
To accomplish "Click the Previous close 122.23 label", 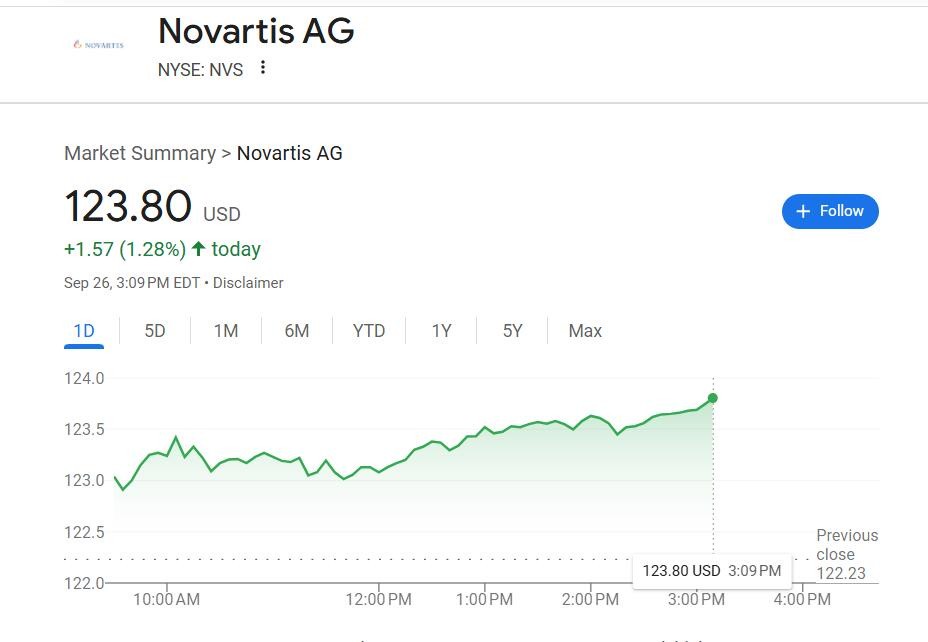I will tap(846, 554).
